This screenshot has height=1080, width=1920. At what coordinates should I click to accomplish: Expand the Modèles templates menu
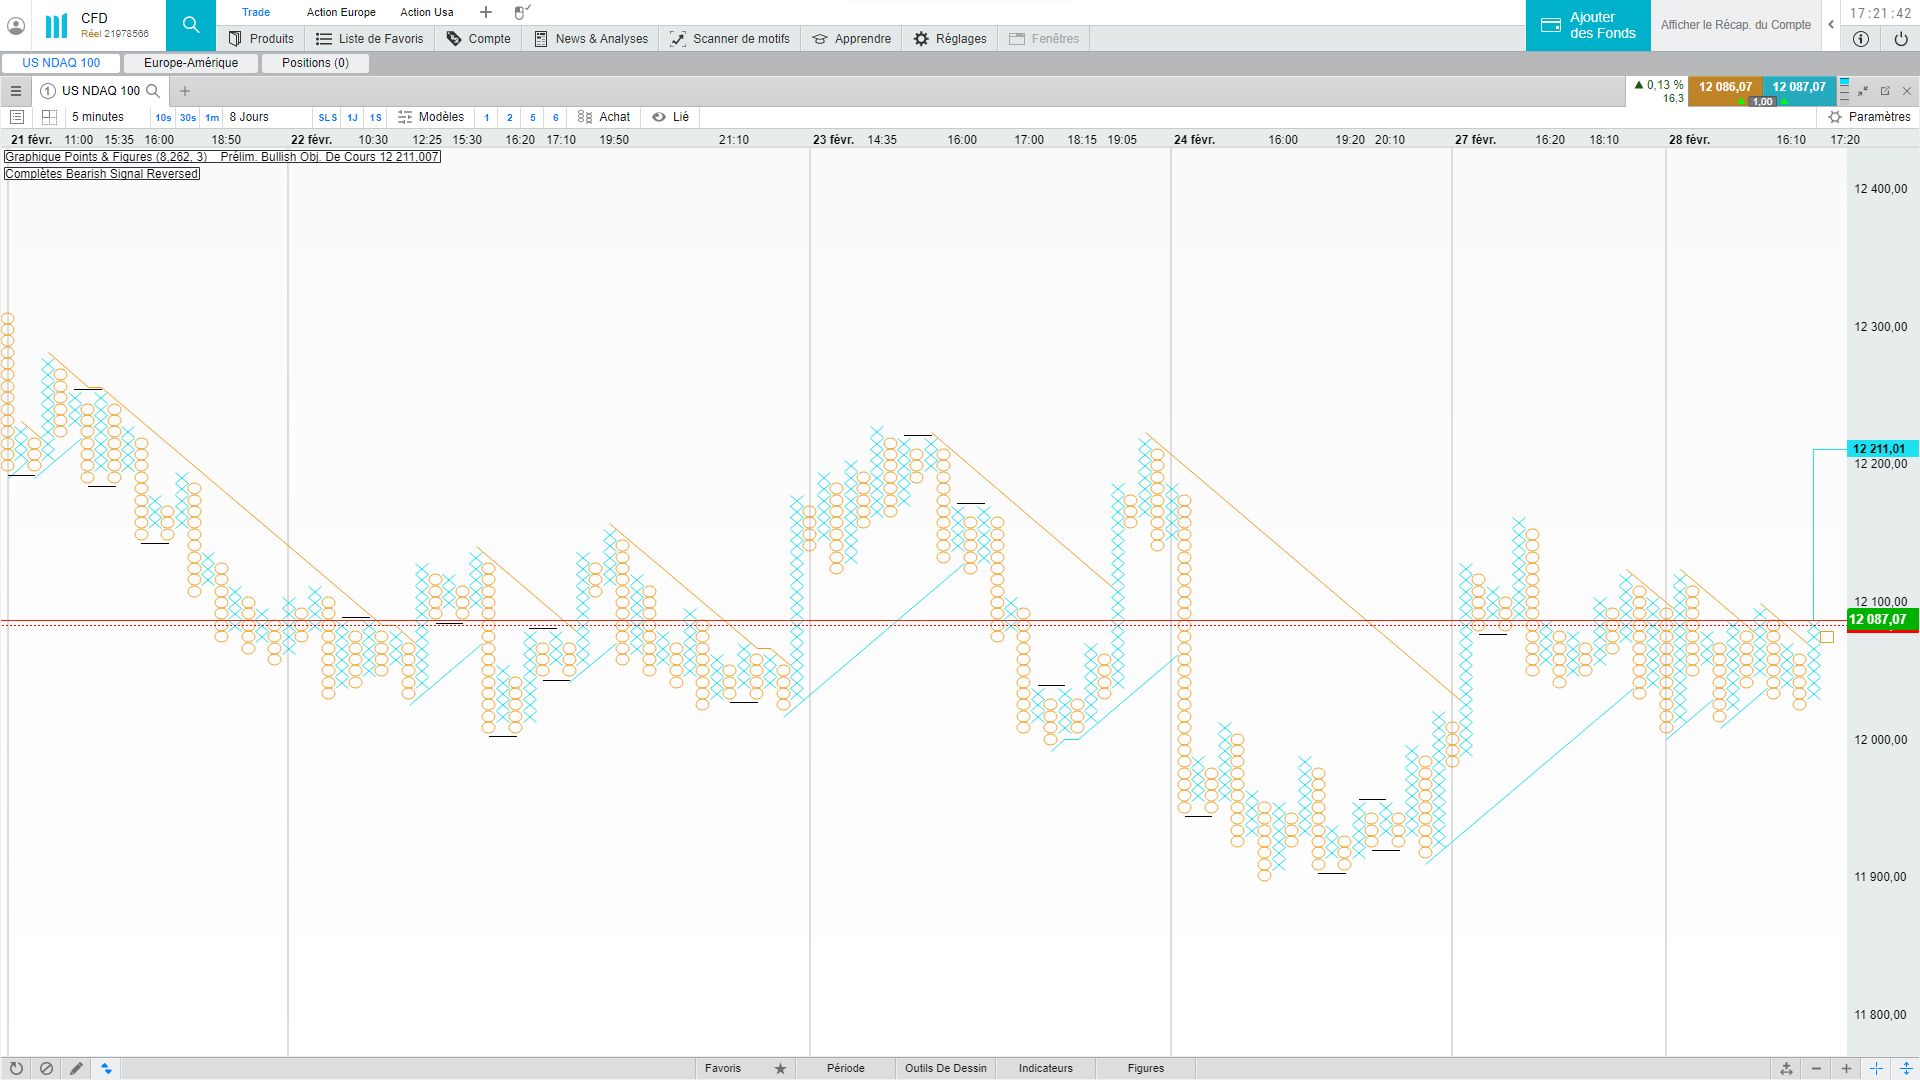click(431, 117)
